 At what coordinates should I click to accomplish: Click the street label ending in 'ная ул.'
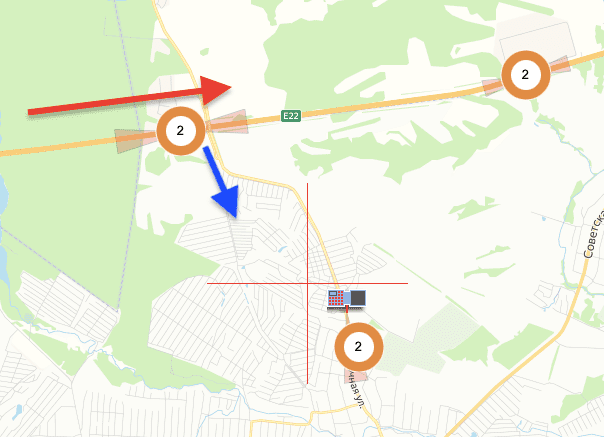(356, 394)
